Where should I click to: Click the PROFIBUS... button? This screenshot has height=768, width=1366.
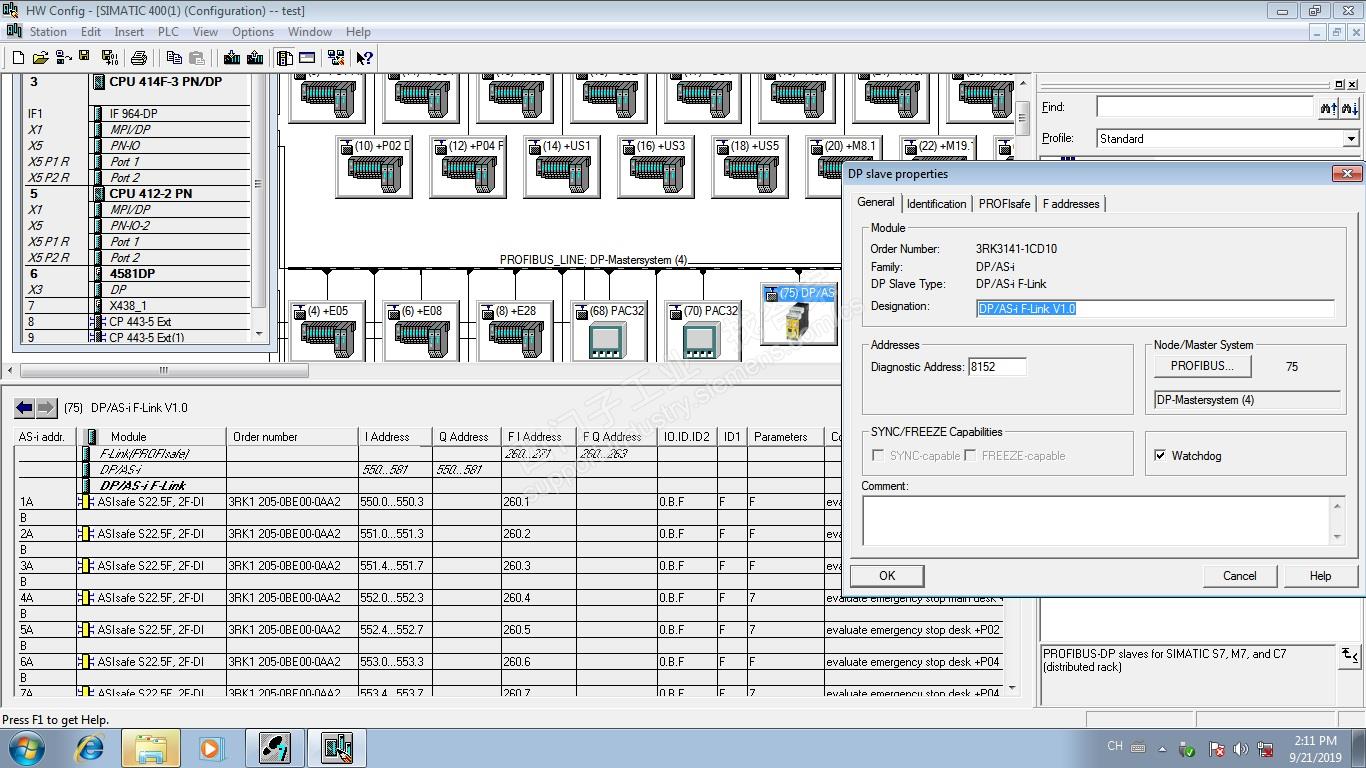tap(1202, 366)
